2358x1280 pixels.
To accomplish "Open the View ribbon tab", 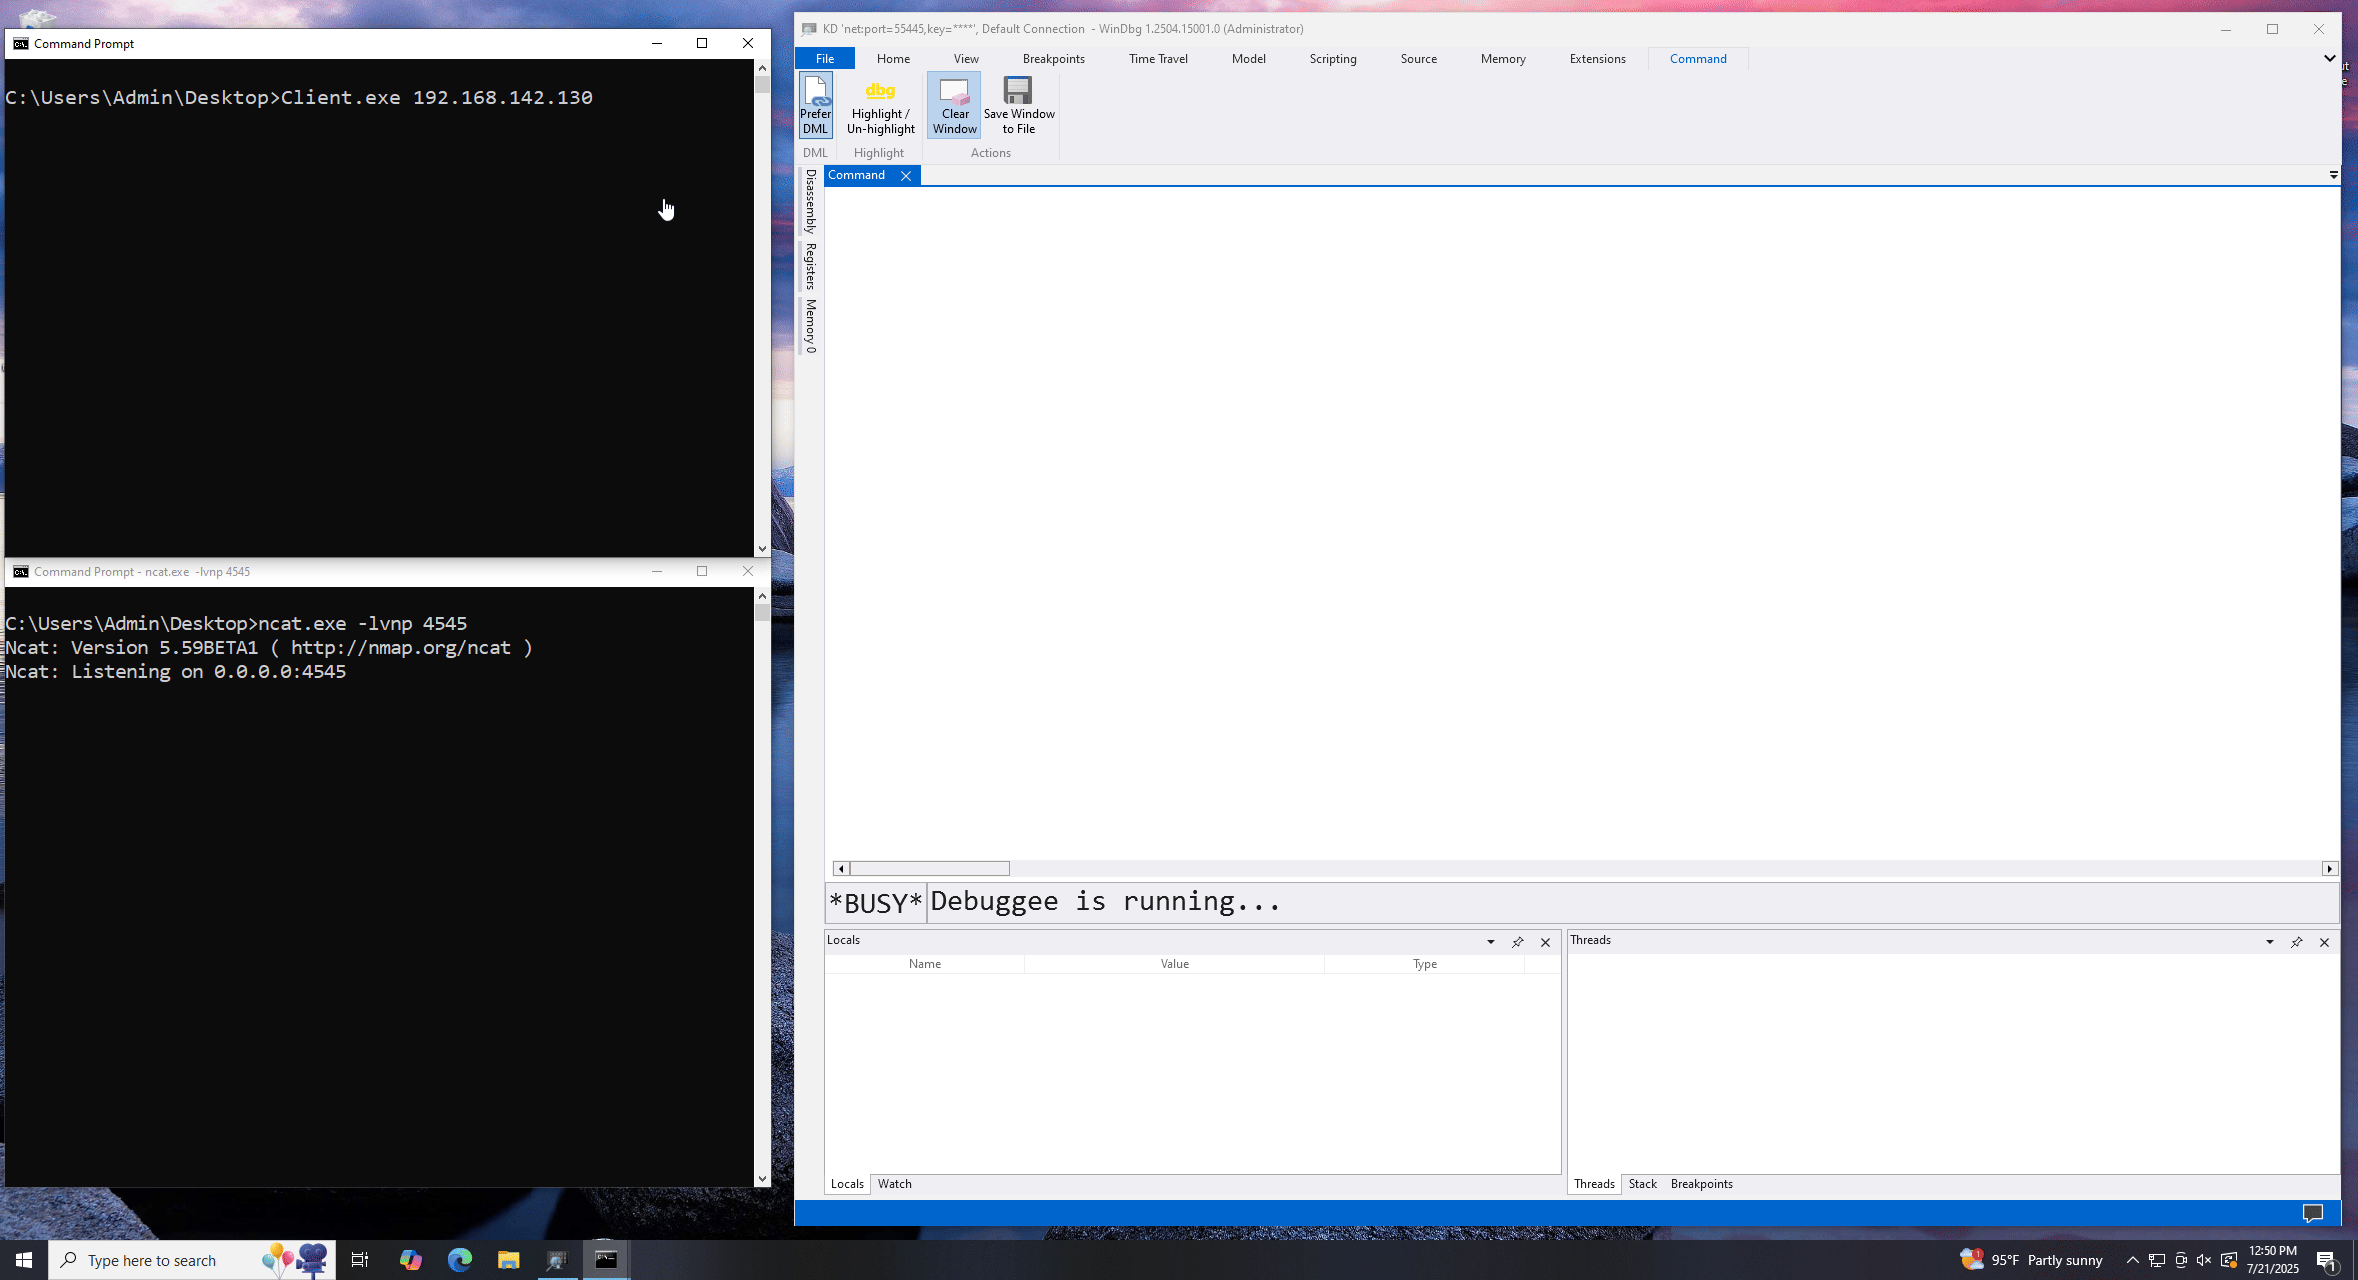I will click(x=966, y=59).
